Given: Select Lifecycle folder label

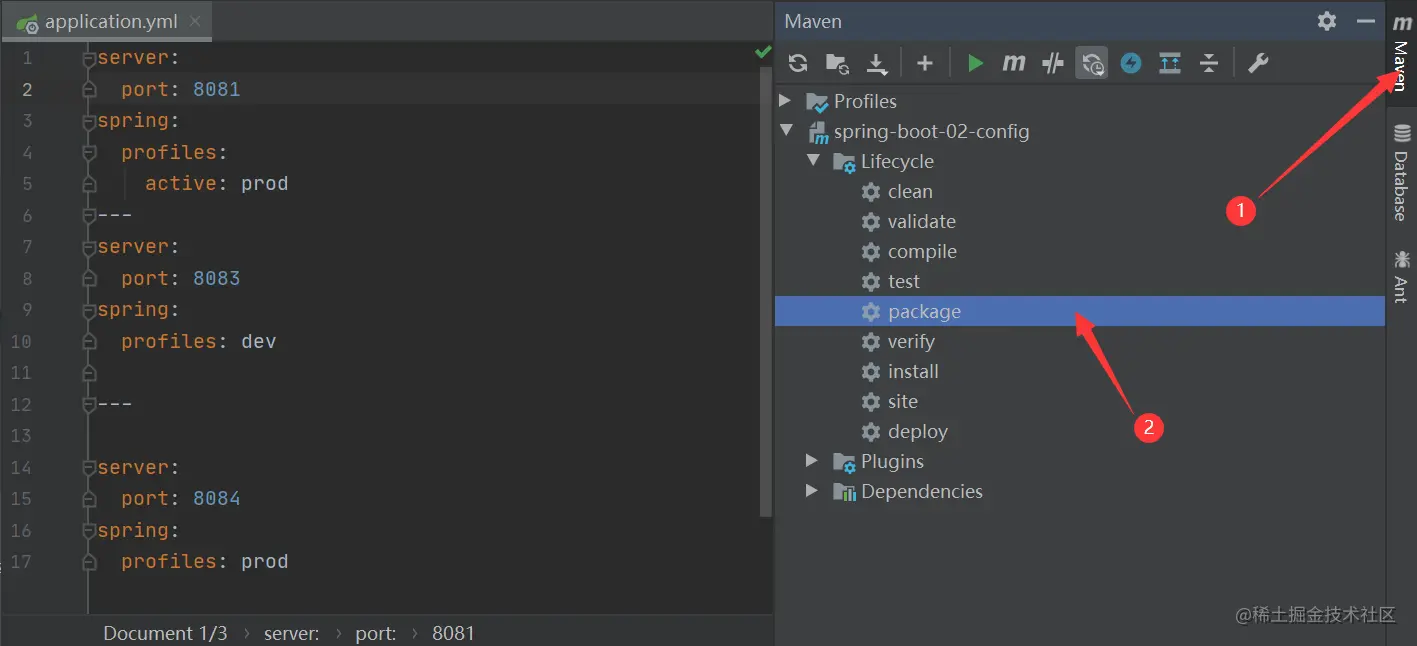Looking at the screenshot, I should click(x=897, y=161).
